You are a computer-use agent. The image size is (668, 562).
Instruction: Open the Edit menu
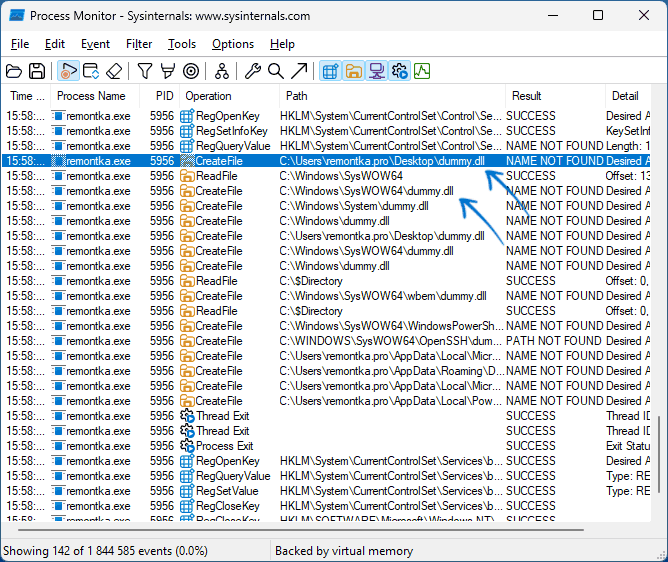coord(55,44)
